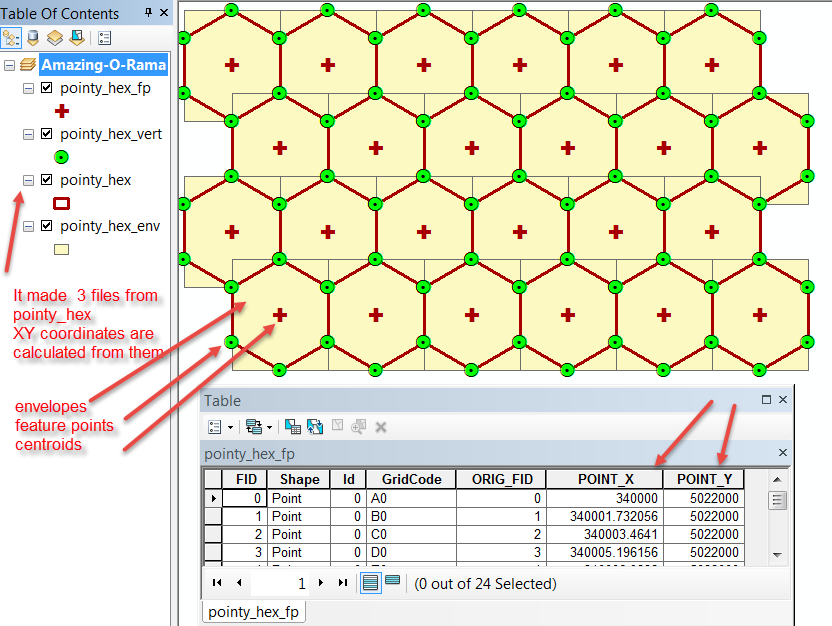Click List By Selection icon
Screen dimensions: 832x626
point(77,38)
